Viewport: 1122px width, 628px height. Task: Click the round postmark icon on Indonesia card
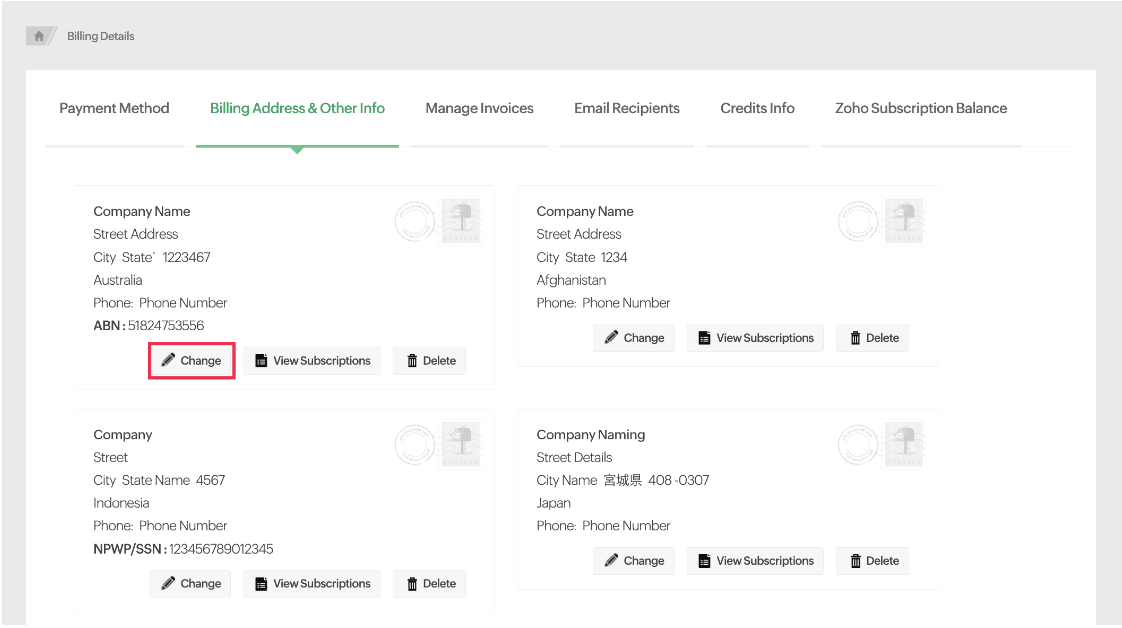[415, 444]
